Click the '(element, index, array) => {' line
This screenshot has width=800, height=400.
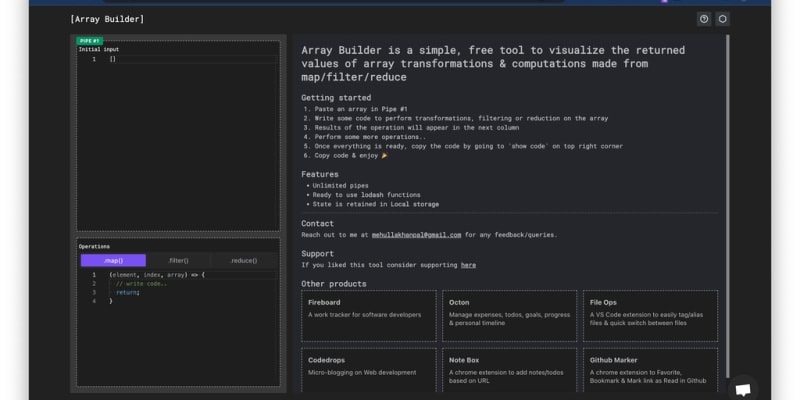pos(157,275)
